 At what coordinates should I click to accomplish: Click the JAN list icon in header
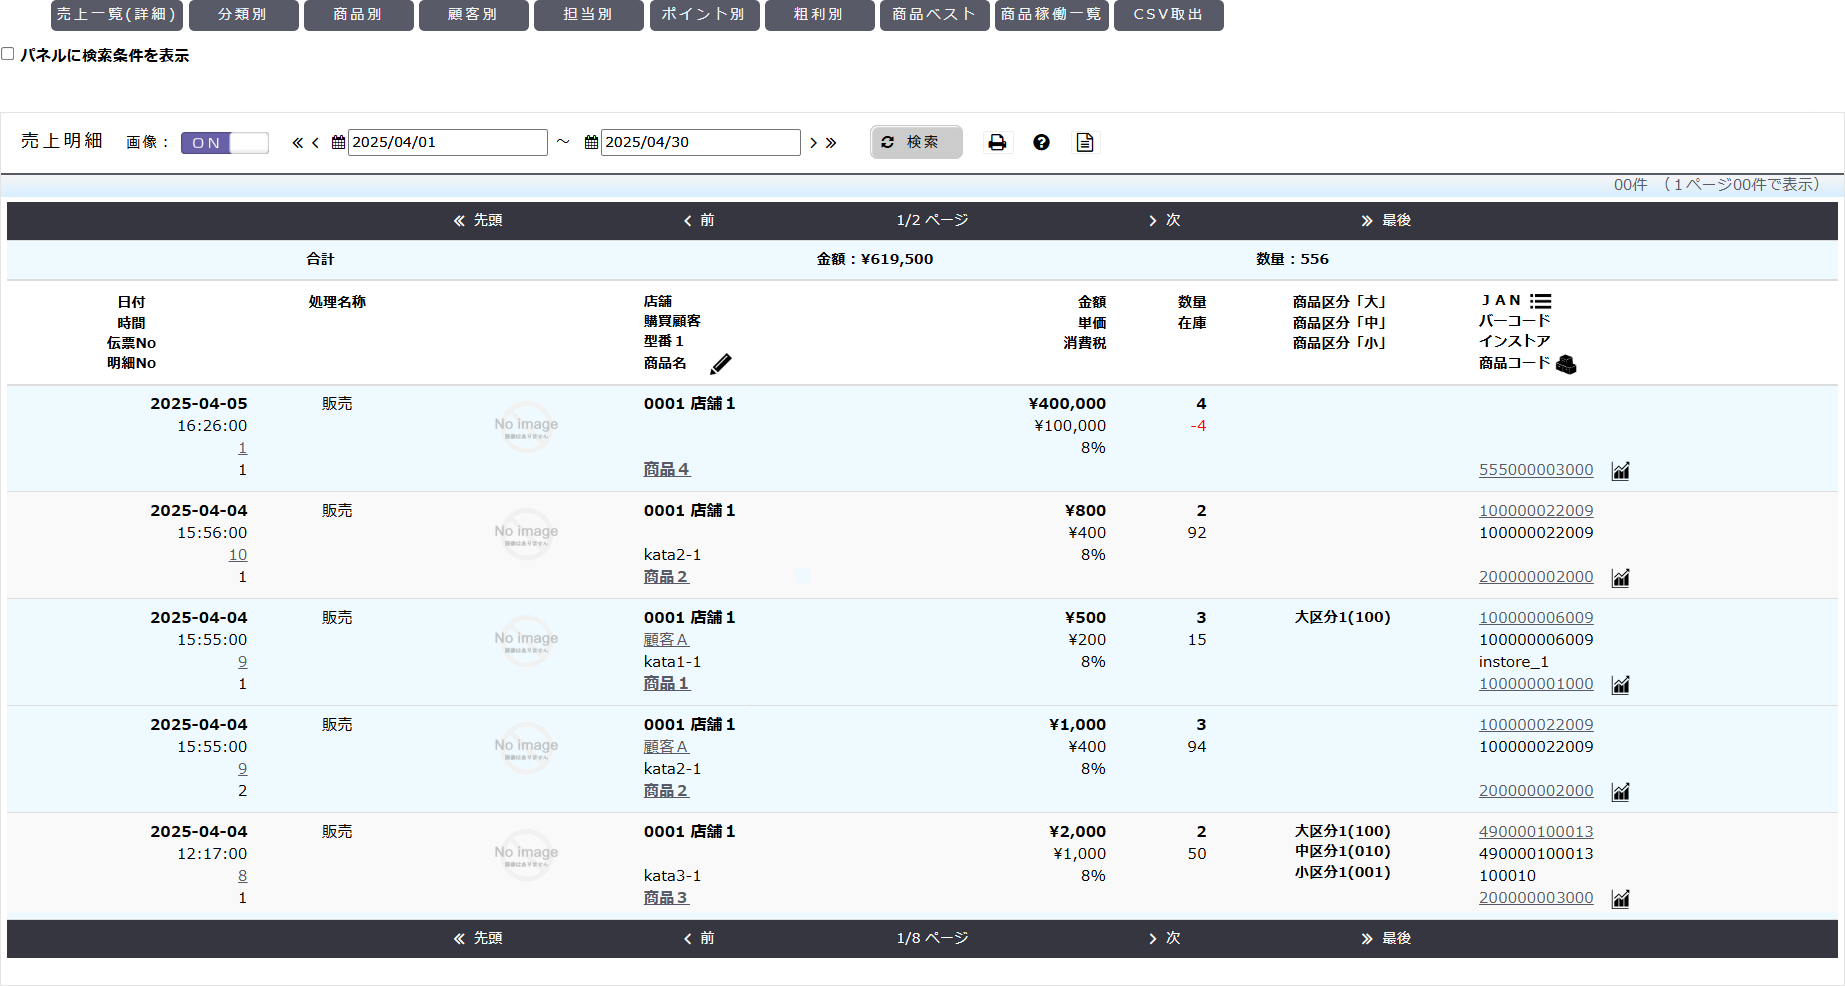click(1541, 301)
